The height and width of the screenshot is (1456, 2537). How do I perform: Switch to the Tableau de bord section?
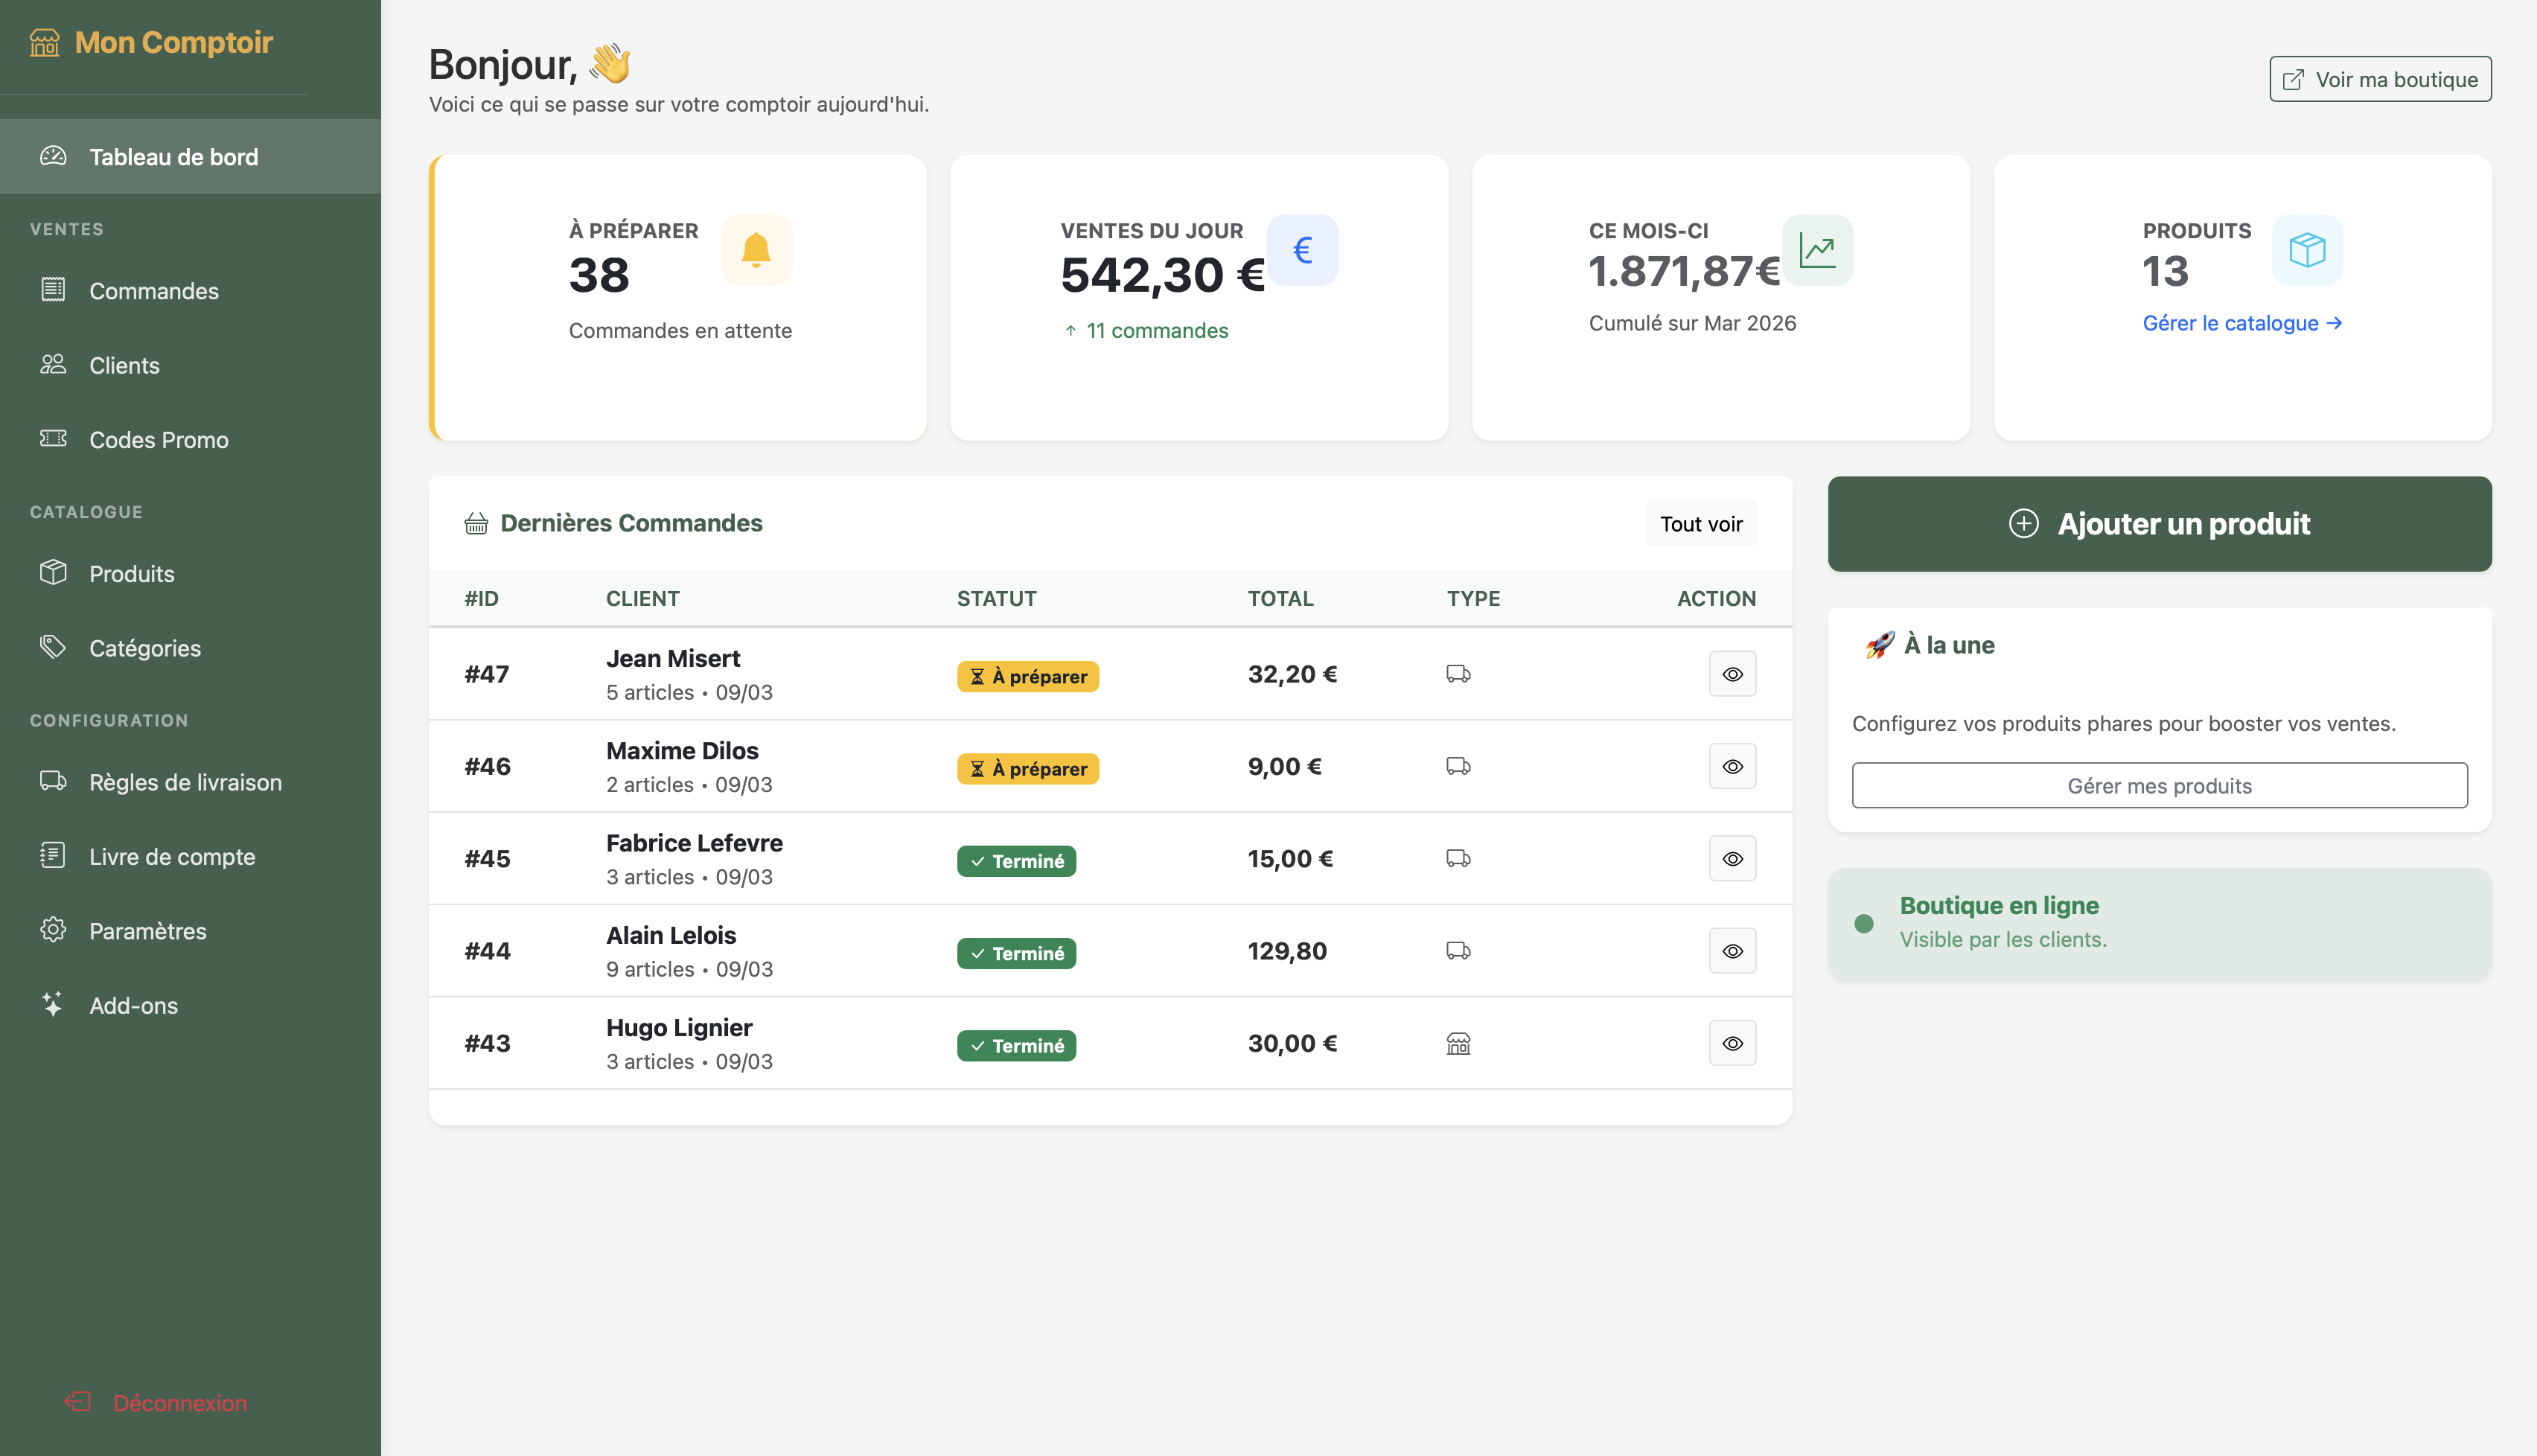click(173, 156)
